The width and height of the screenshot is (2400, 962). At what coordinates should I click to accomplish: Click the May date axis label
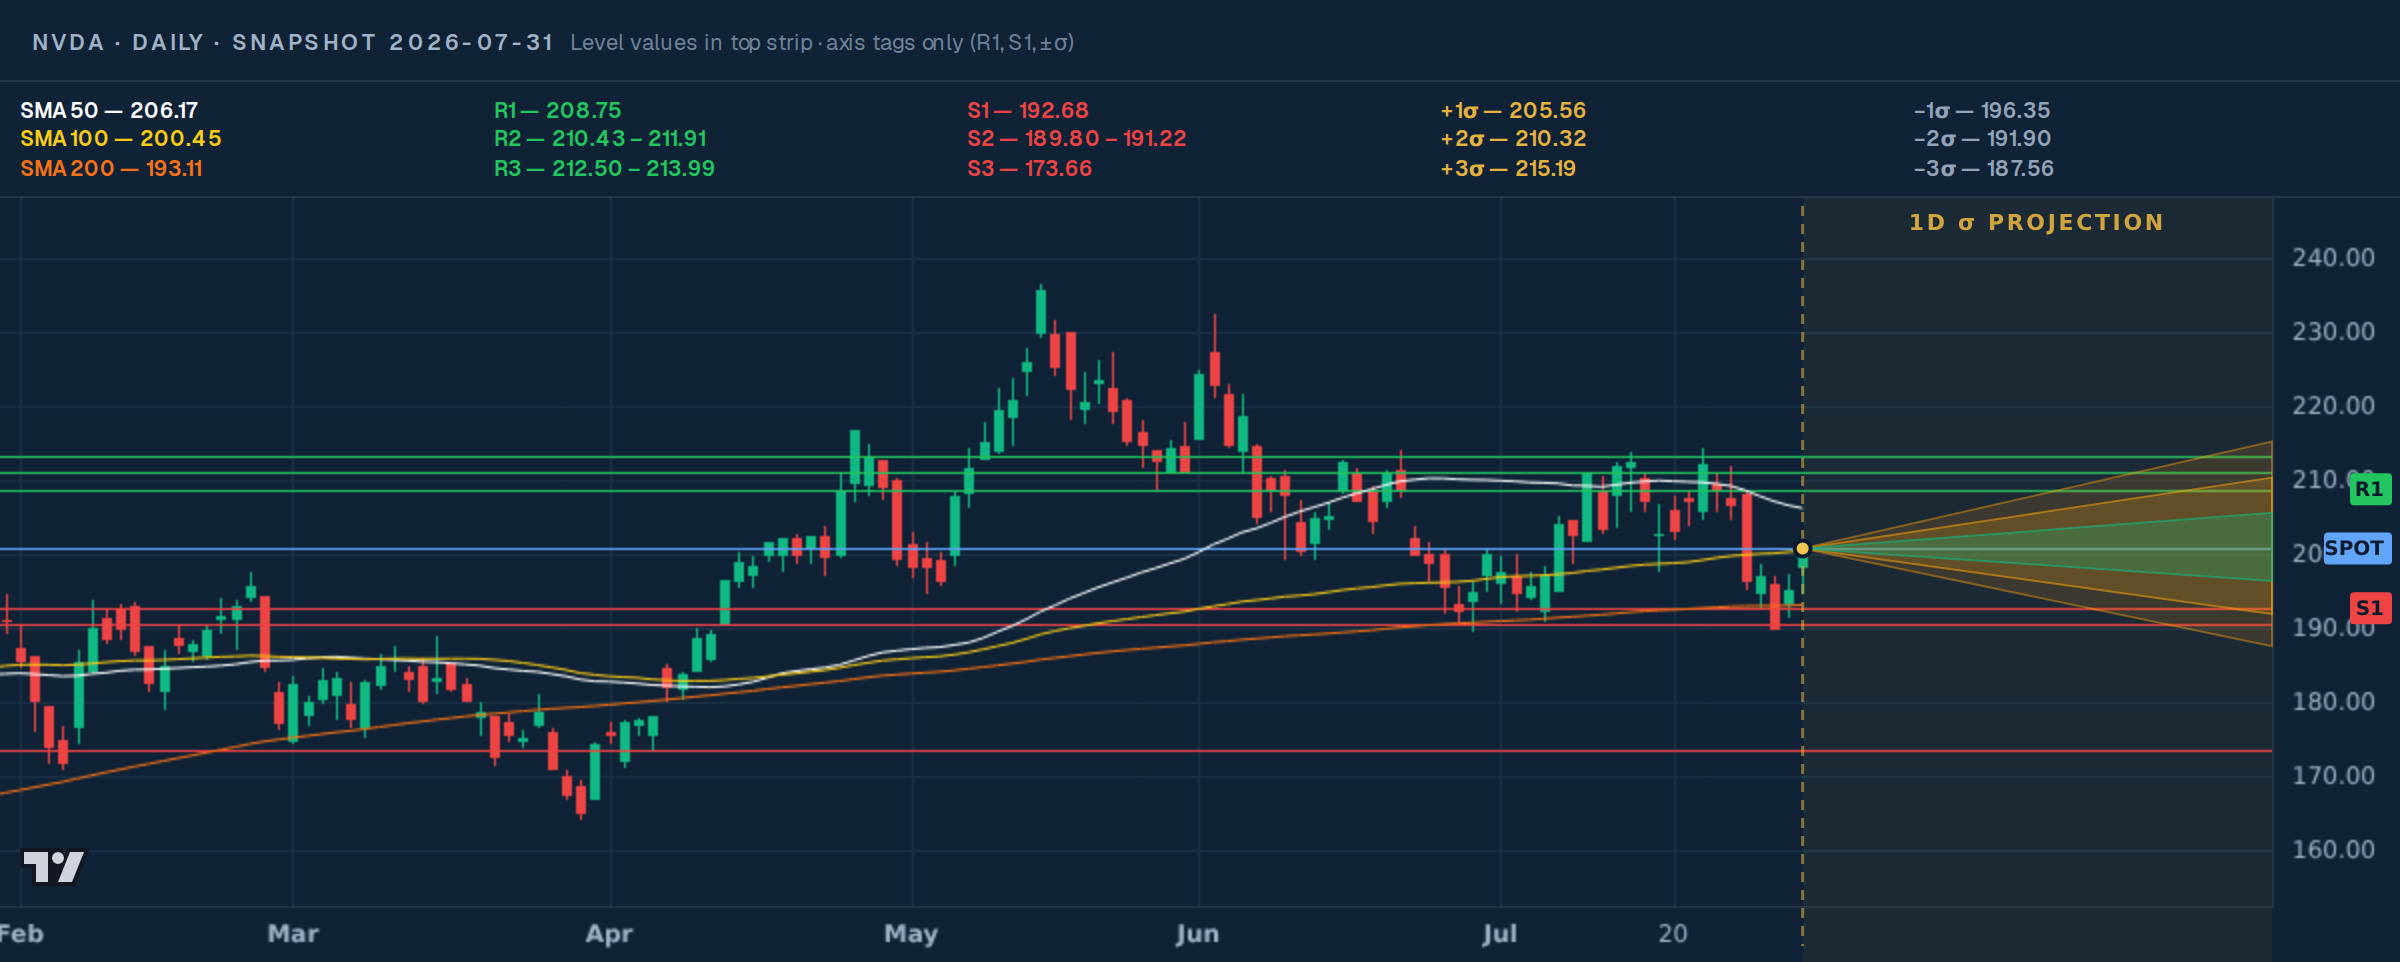[911, 934]
